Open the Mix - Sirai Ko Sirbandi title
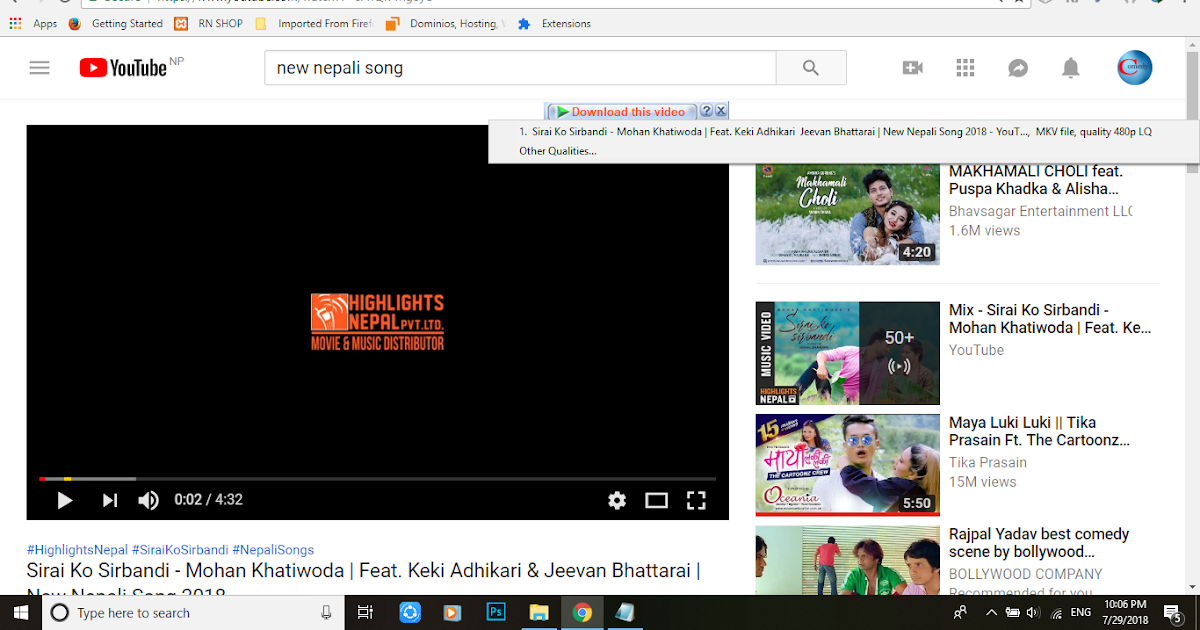 [1050, 319]
